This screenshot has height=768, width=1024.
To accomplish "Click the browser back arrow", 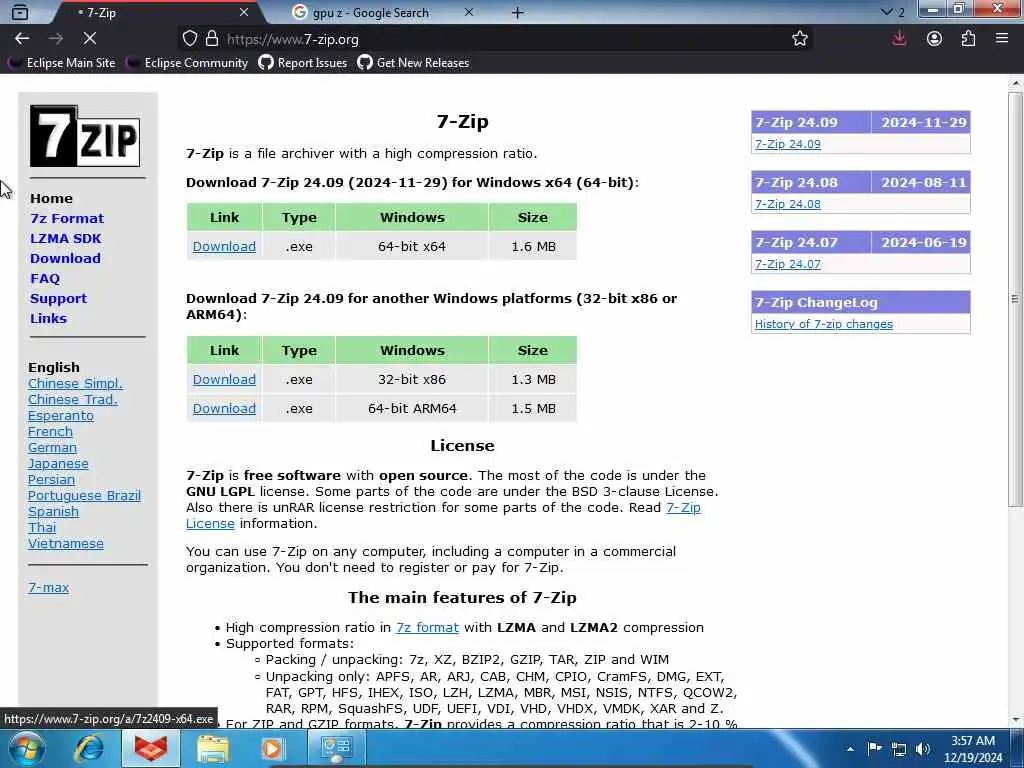I will point(22,39).
